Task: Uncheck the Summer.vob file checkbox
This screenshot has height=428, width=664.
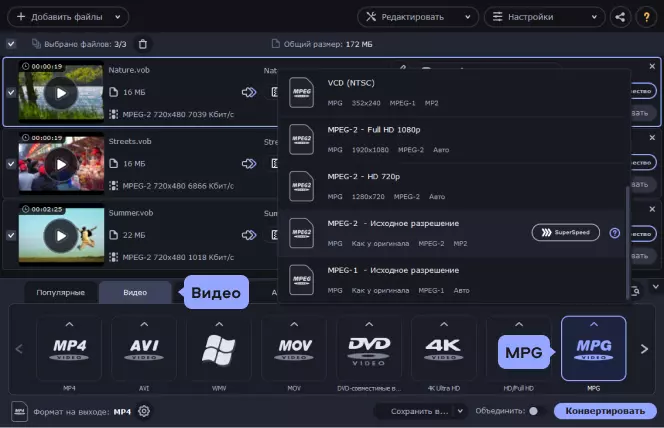Action: click(x=11, y=235)
